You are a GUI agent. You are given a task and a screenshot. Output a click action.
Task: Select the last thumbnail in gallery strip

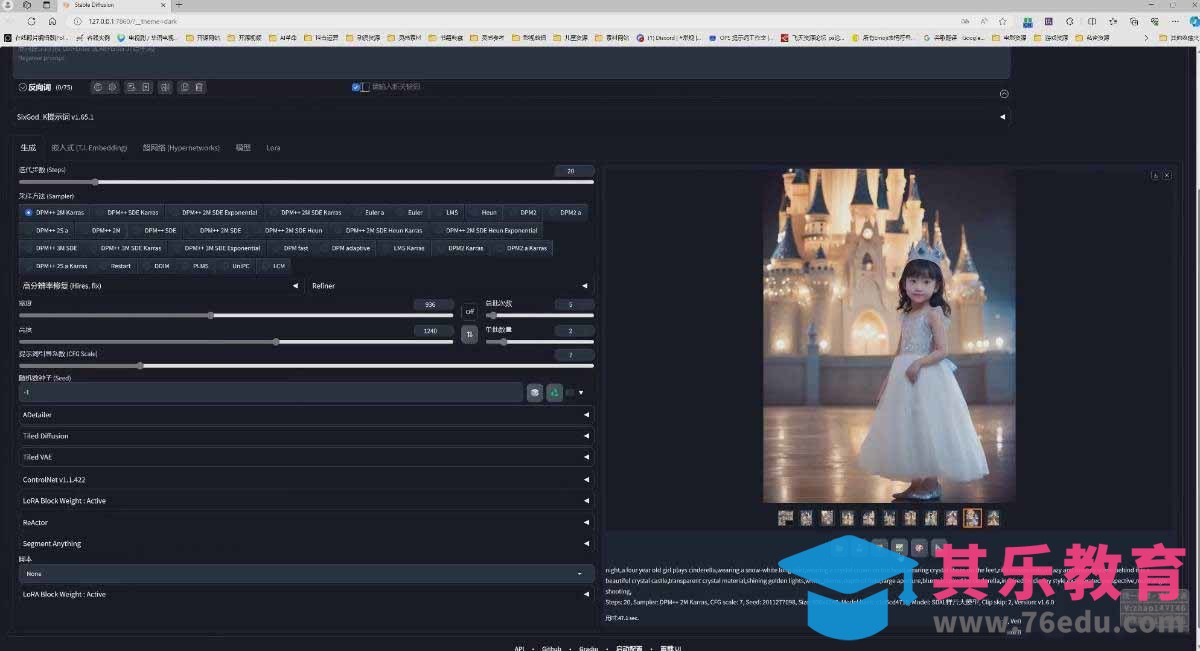(x=993, y=518)
